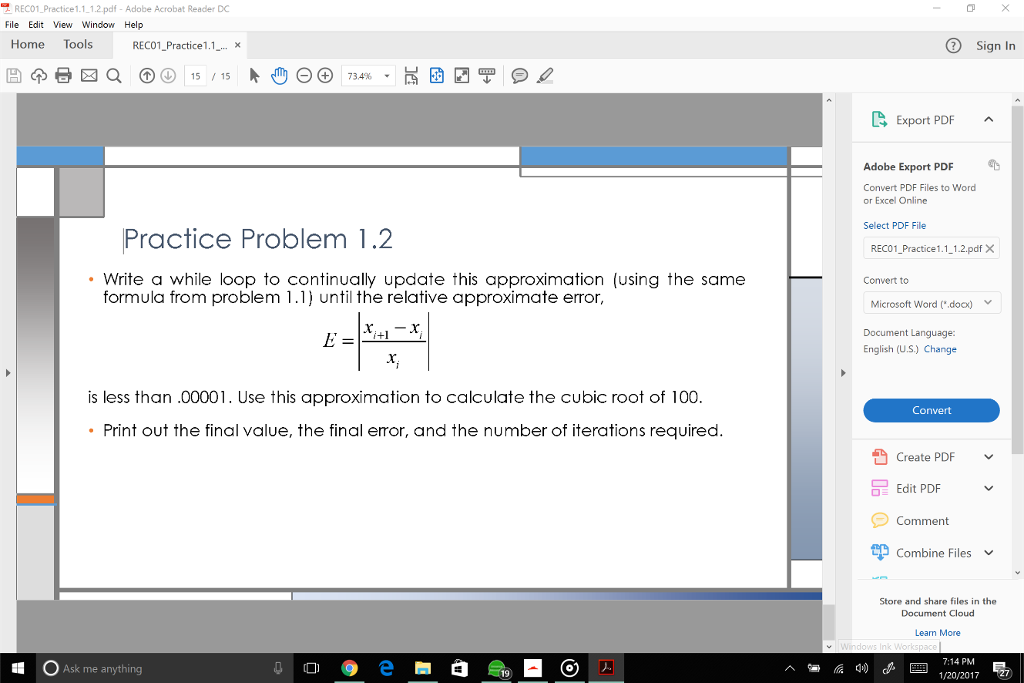Viewport: 1024px width, 683px height.
Task: Open the Tools tab
Action: click(78, 44)
